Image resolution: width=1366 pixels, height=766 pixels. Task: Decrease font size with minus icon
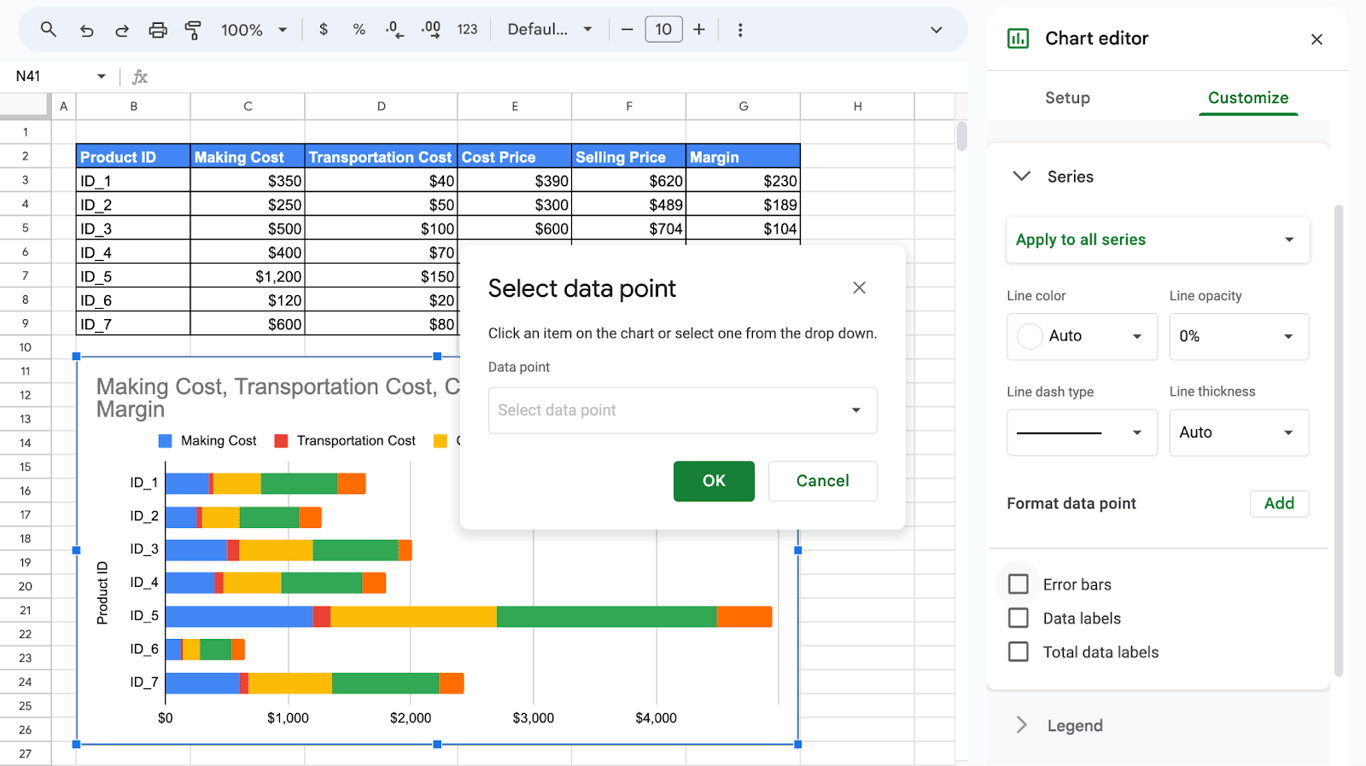tap(627, 30)
